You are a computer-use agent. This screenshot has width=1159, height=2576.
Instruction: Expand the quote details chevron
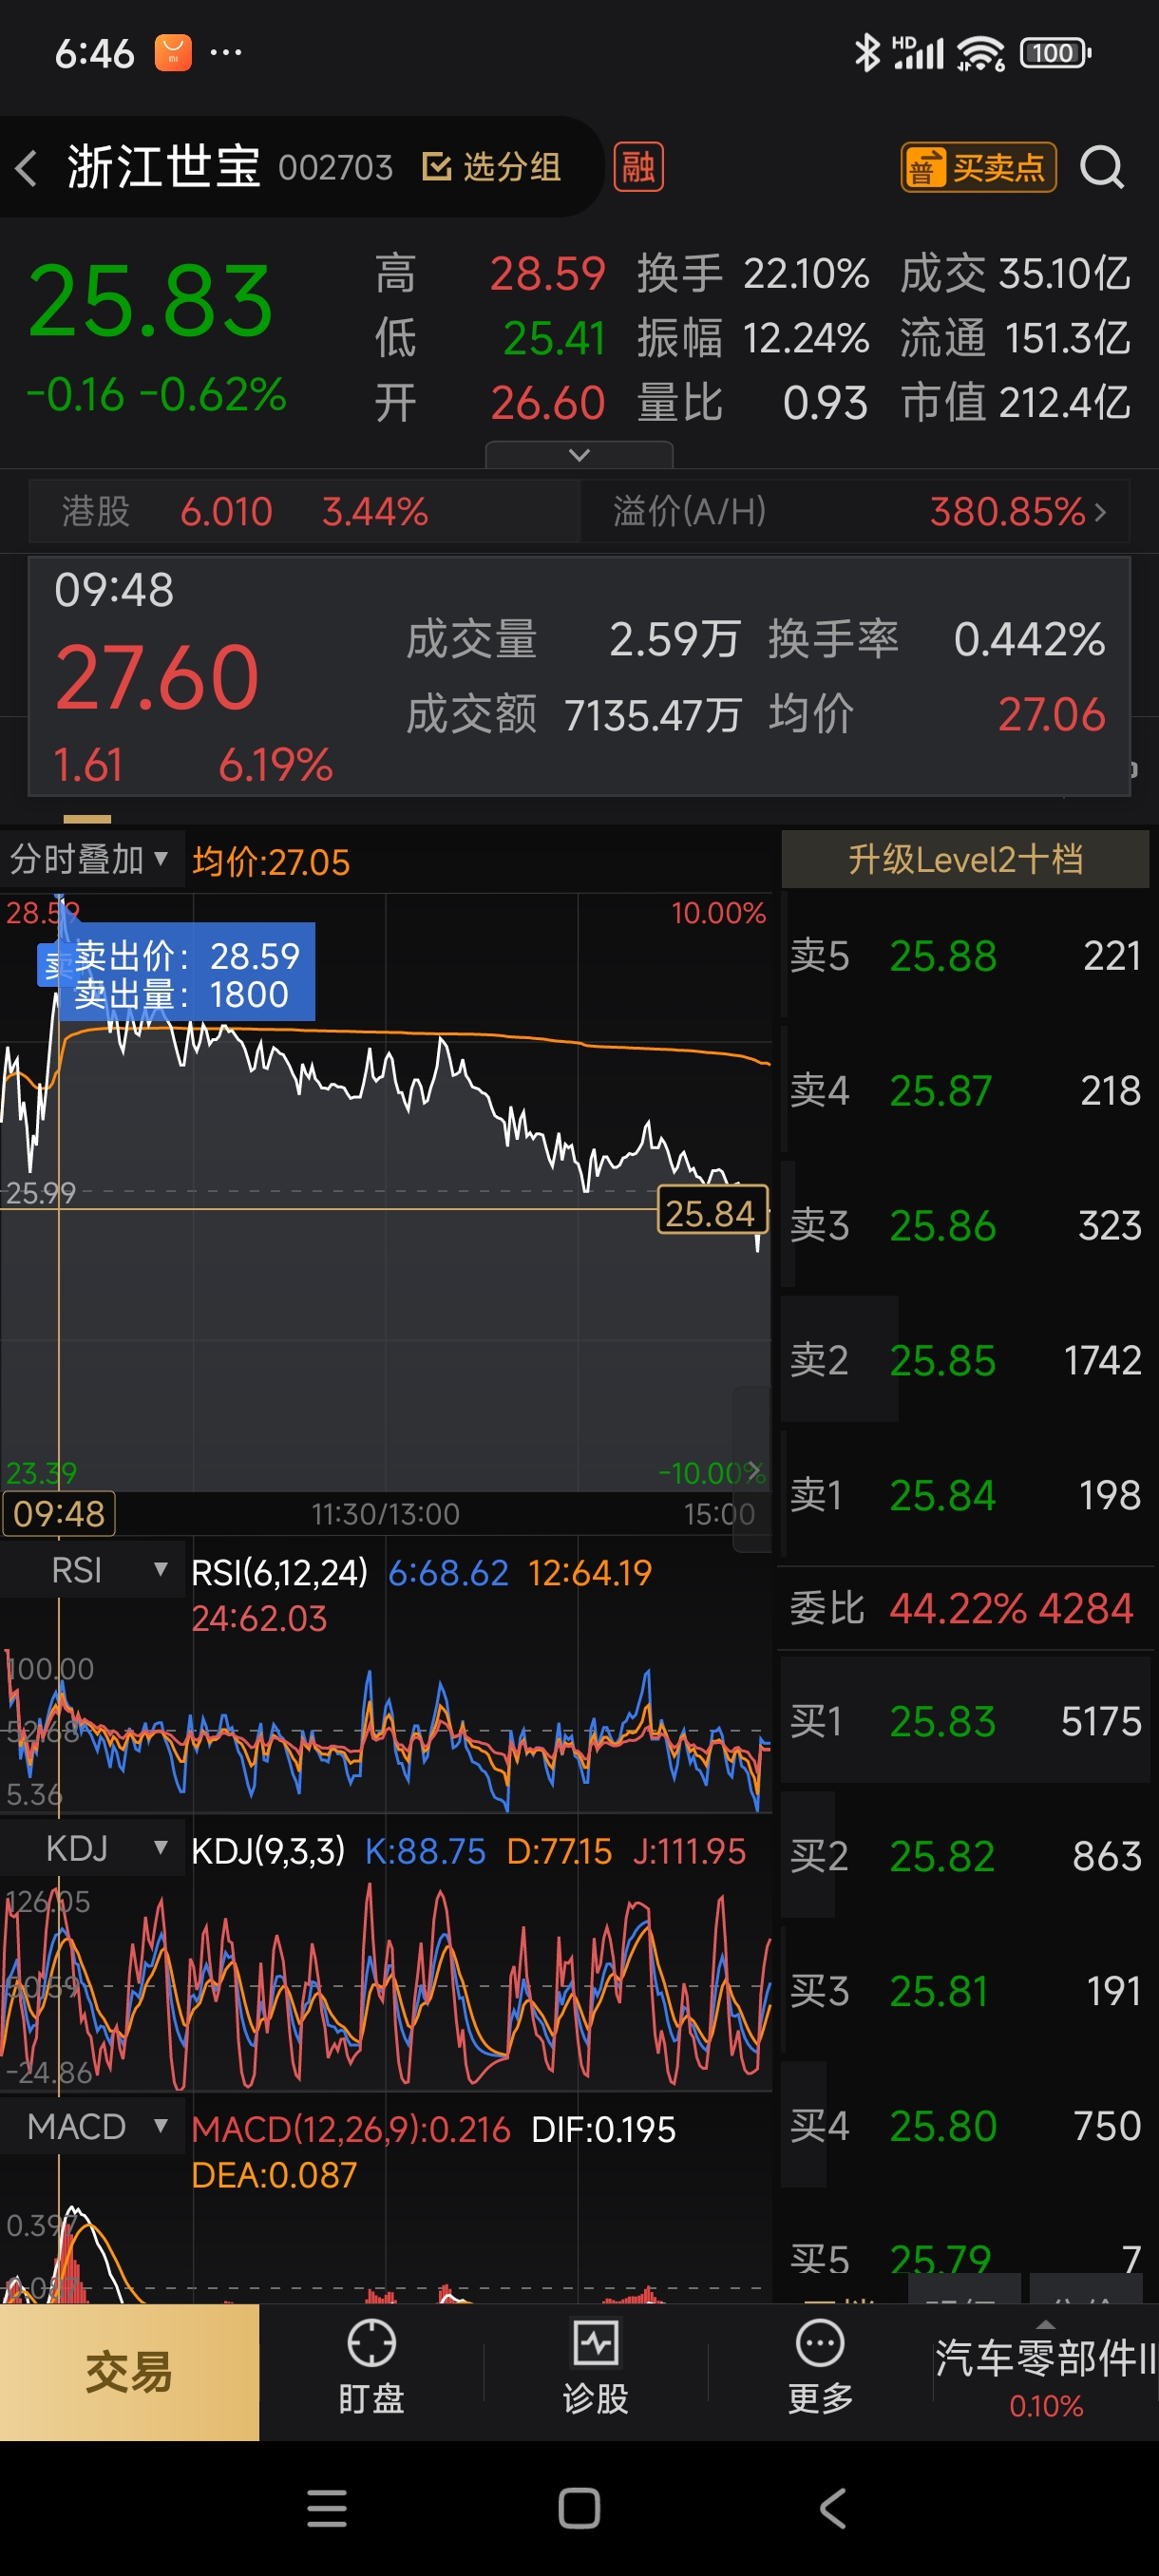pos(579,455)
